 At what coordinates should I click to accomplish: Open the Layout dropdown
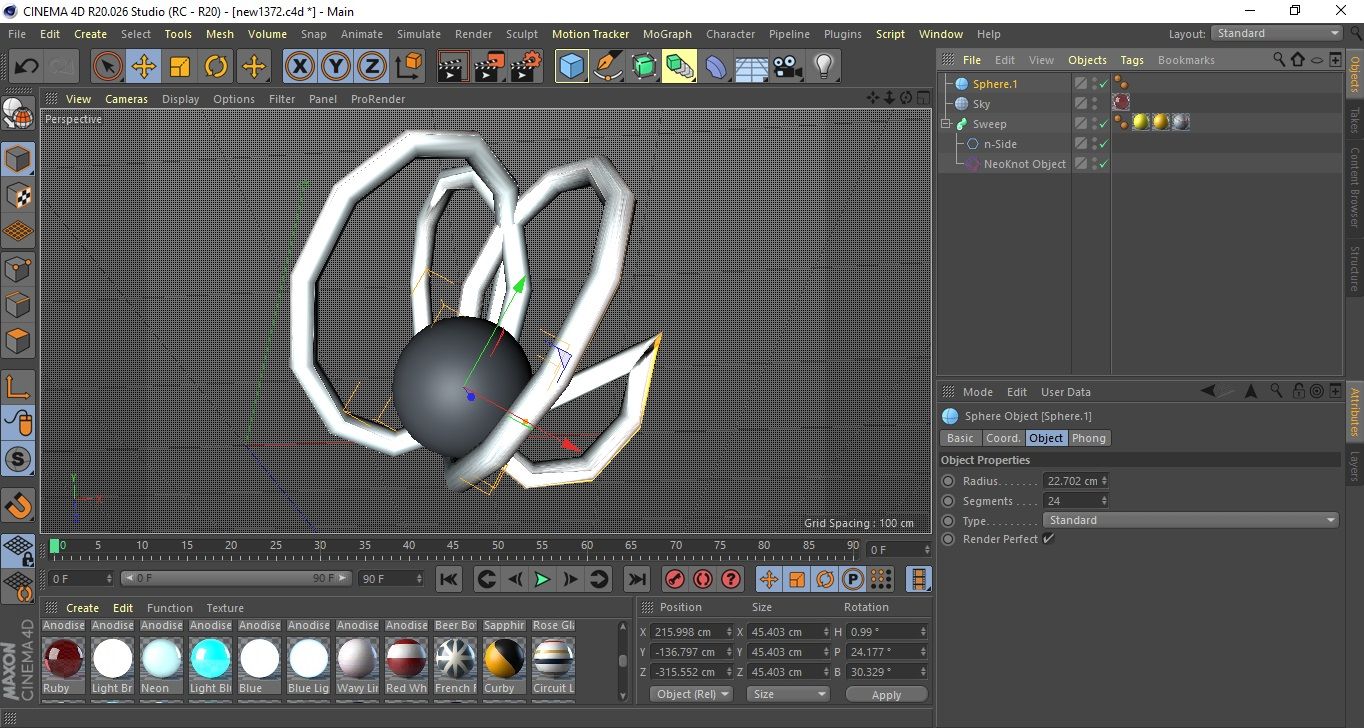[x=1277, y=33]
